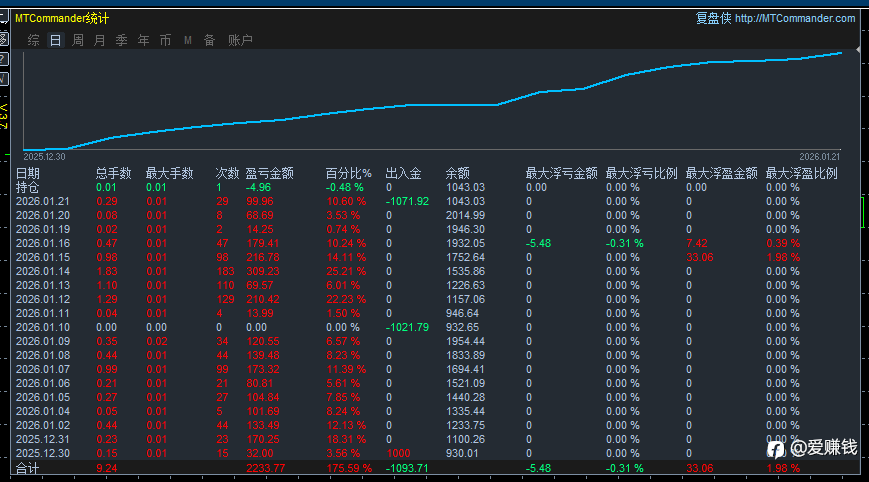Viewport: 869px width, 482px height.
Task: Click the 309.23 profit value
Action: (263, 271)
